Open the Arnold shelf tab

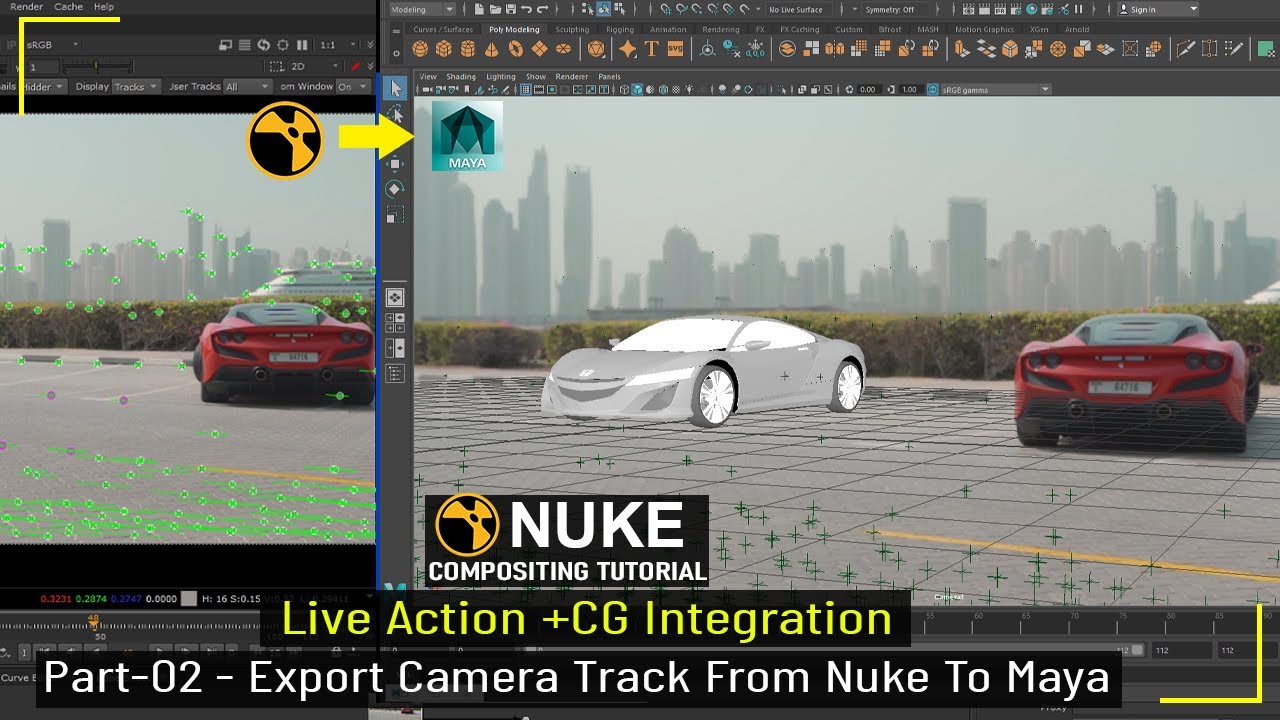click(1077, 30)
